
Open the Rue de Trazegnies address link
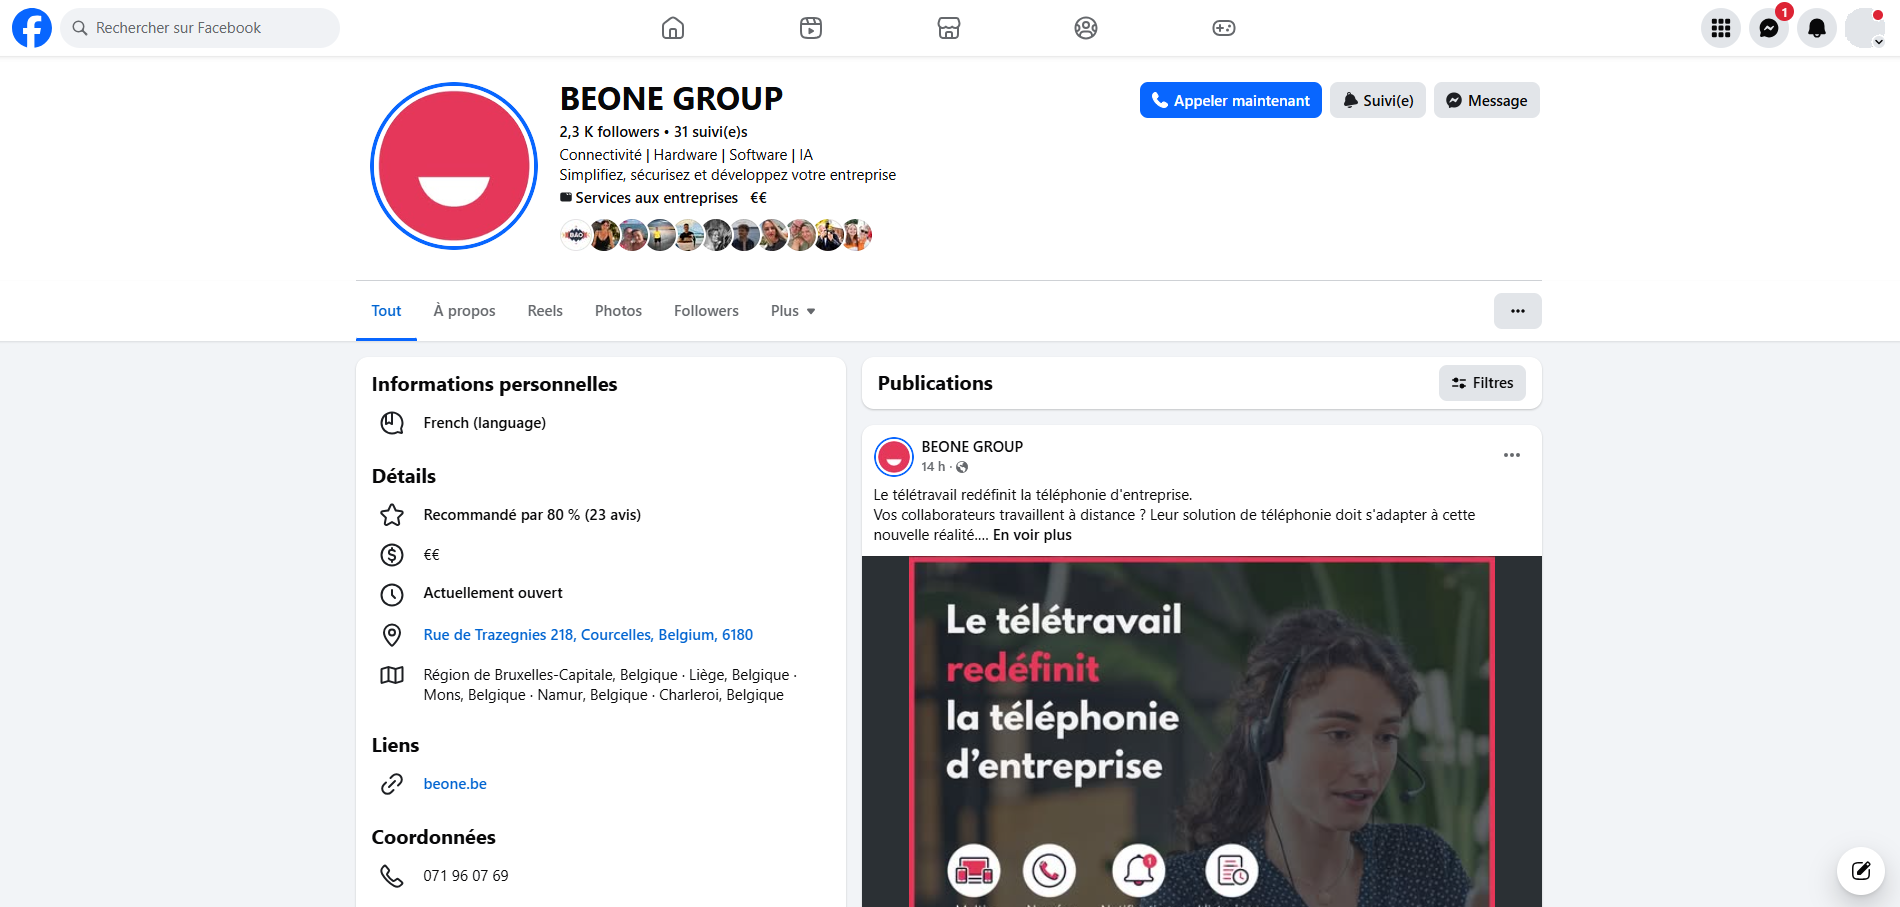[x=588, y=635]
